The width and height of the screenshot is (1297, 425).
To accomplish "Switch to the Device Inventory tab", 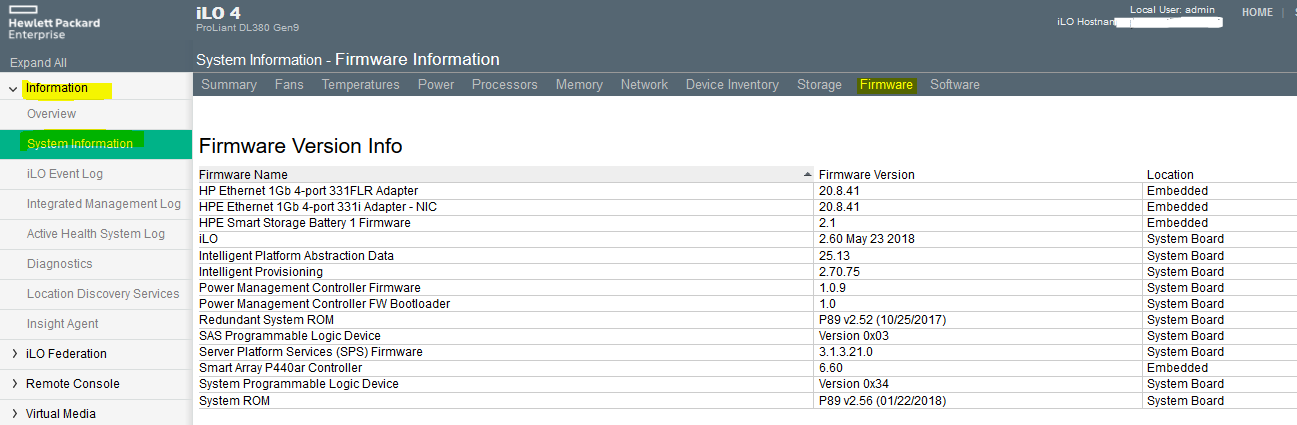I will pyautogui.click(x=732, y=85).
